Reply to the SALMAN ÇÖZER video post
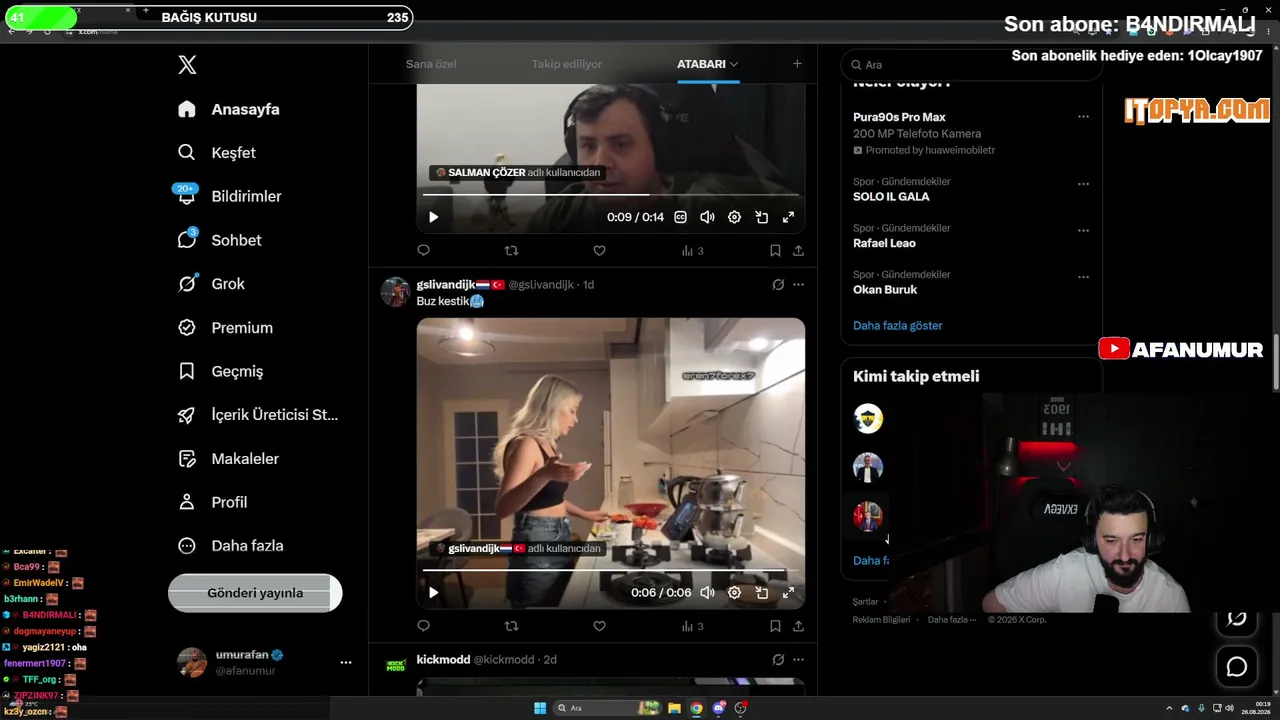 (x=423, y=251)
